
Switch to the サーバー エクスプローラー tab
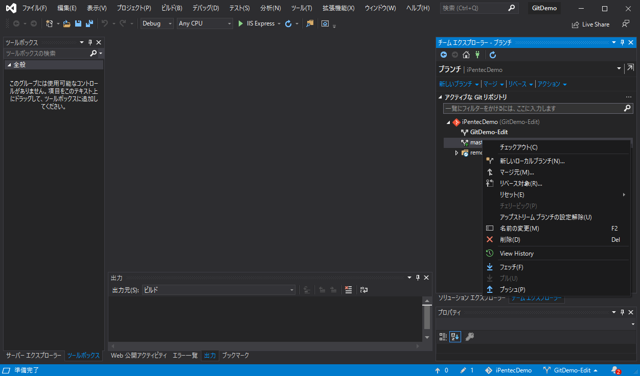33,356
